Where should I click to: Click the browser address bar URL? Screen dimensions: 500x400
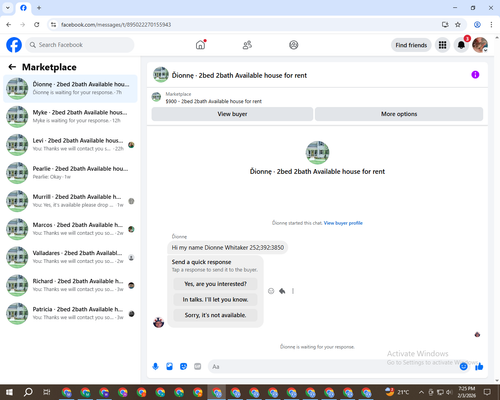pyautogui.click(x=116, y=25)
